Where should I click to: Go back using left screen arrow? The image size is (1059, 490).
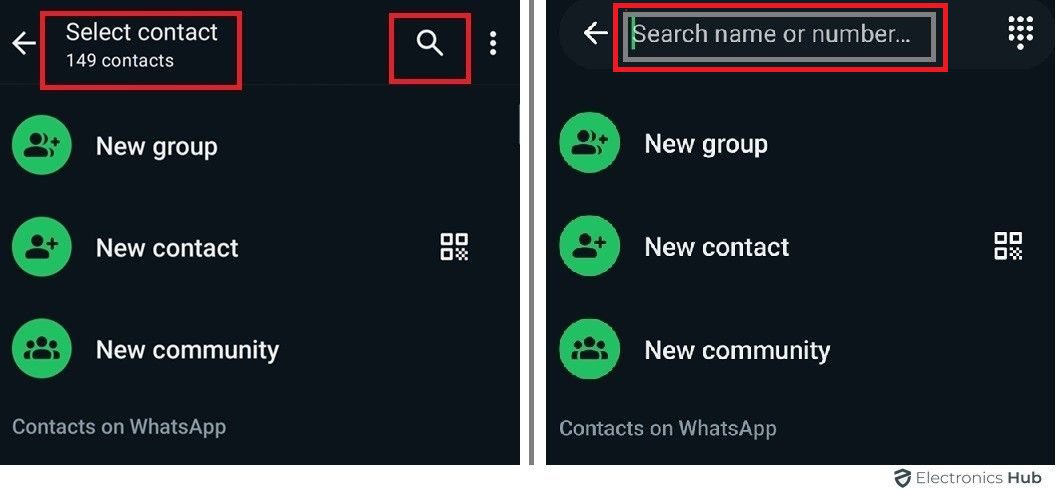(24, 44)
